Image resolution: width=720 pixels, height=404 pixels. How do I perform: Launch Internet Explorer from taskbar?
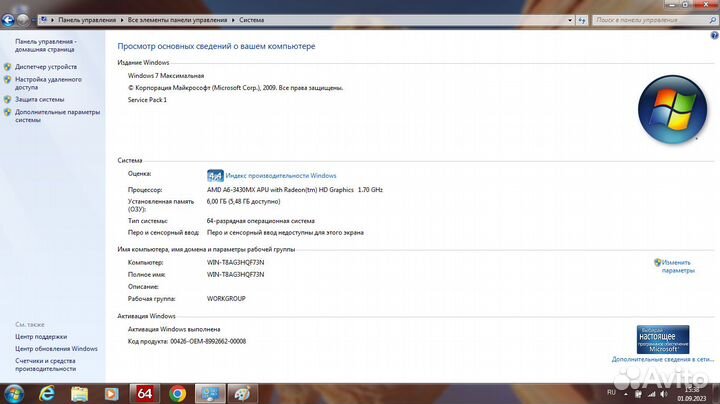tap(47, 394)
